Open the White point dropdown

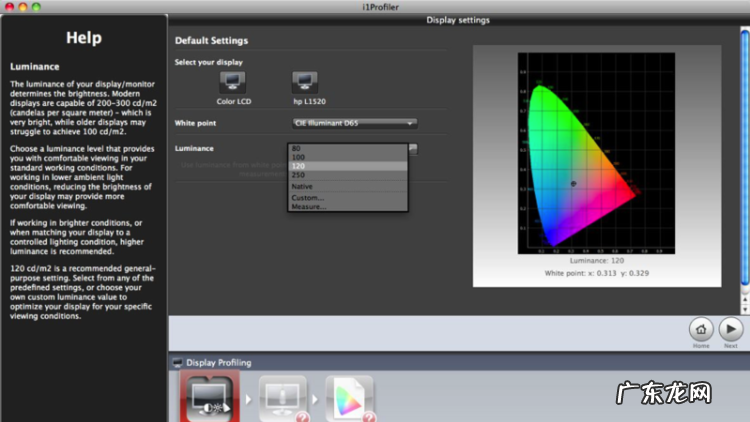[x=354, y=123]
